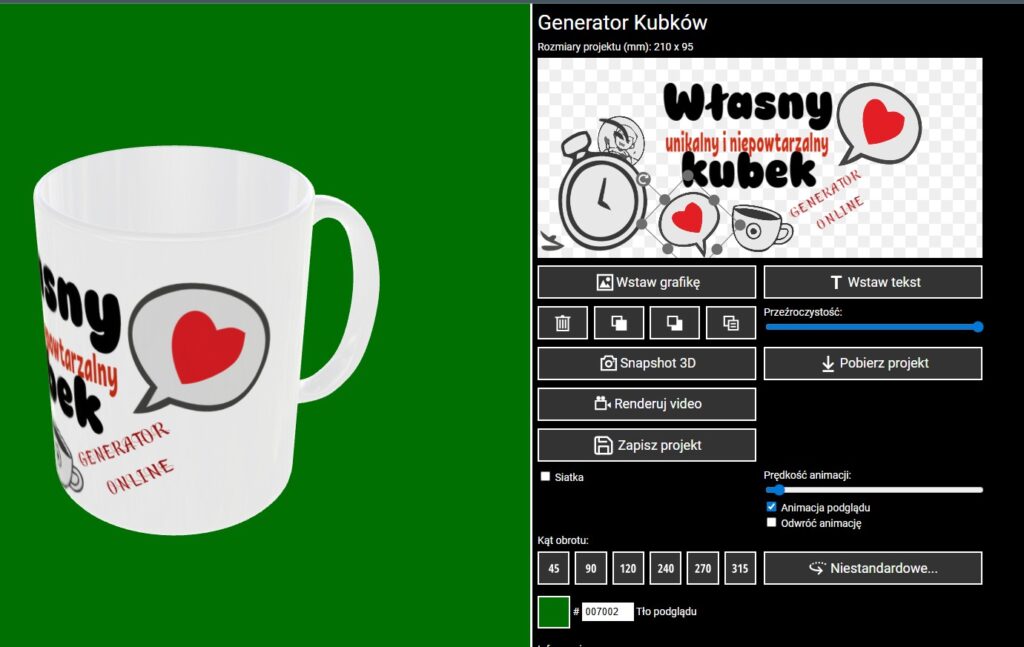Open the Niestandardowe... rotation options
Image resolution: width=1024 pixels, height=647 pixels.
[872, 568]
